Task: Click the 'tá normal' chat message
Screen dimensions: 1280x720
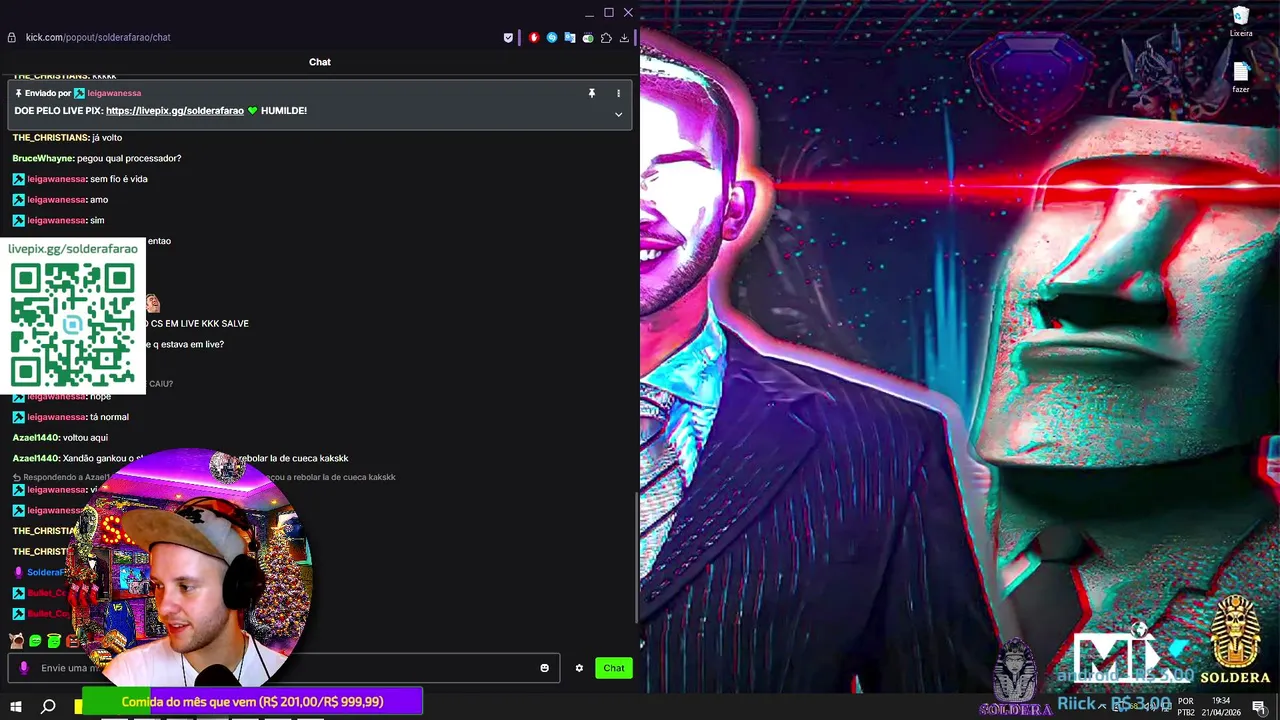Action: pos(109,417)
